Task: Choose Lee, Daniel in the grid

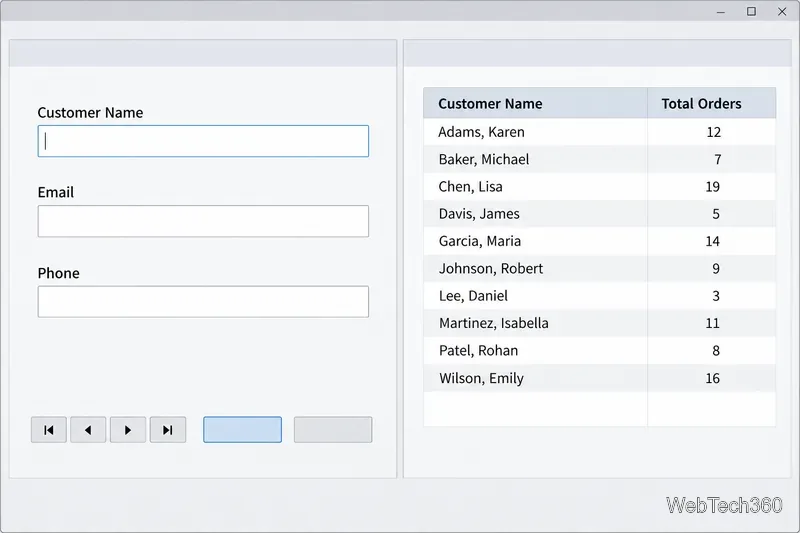Action: pos(599,296)
